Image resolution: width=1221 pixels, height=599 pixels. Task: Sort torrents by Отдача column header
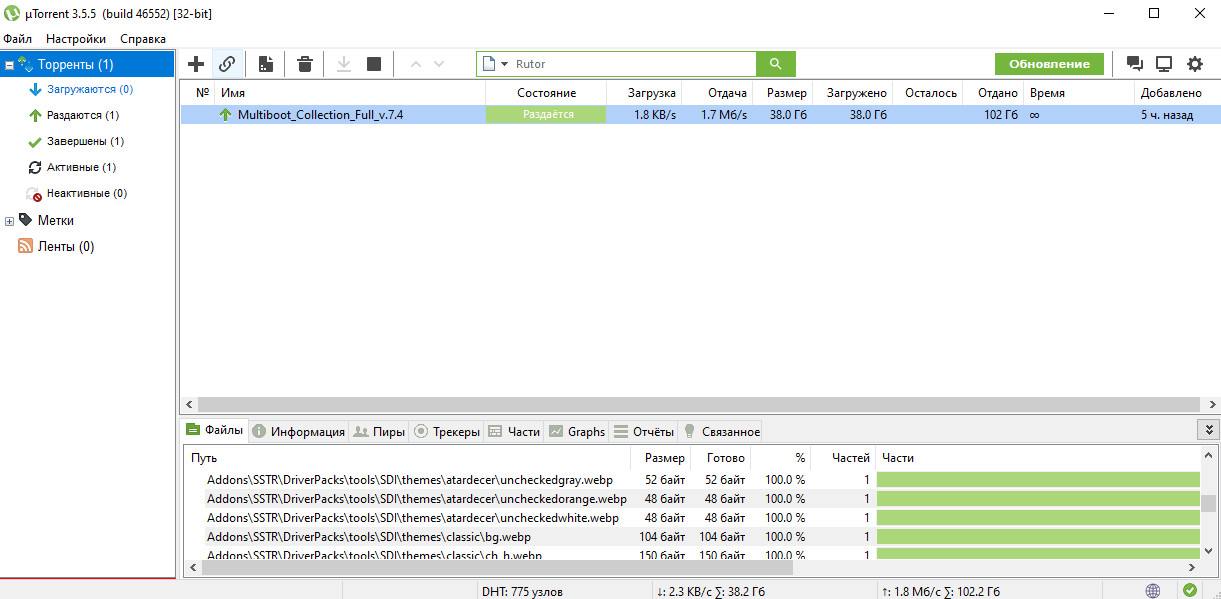click(719, 92)
